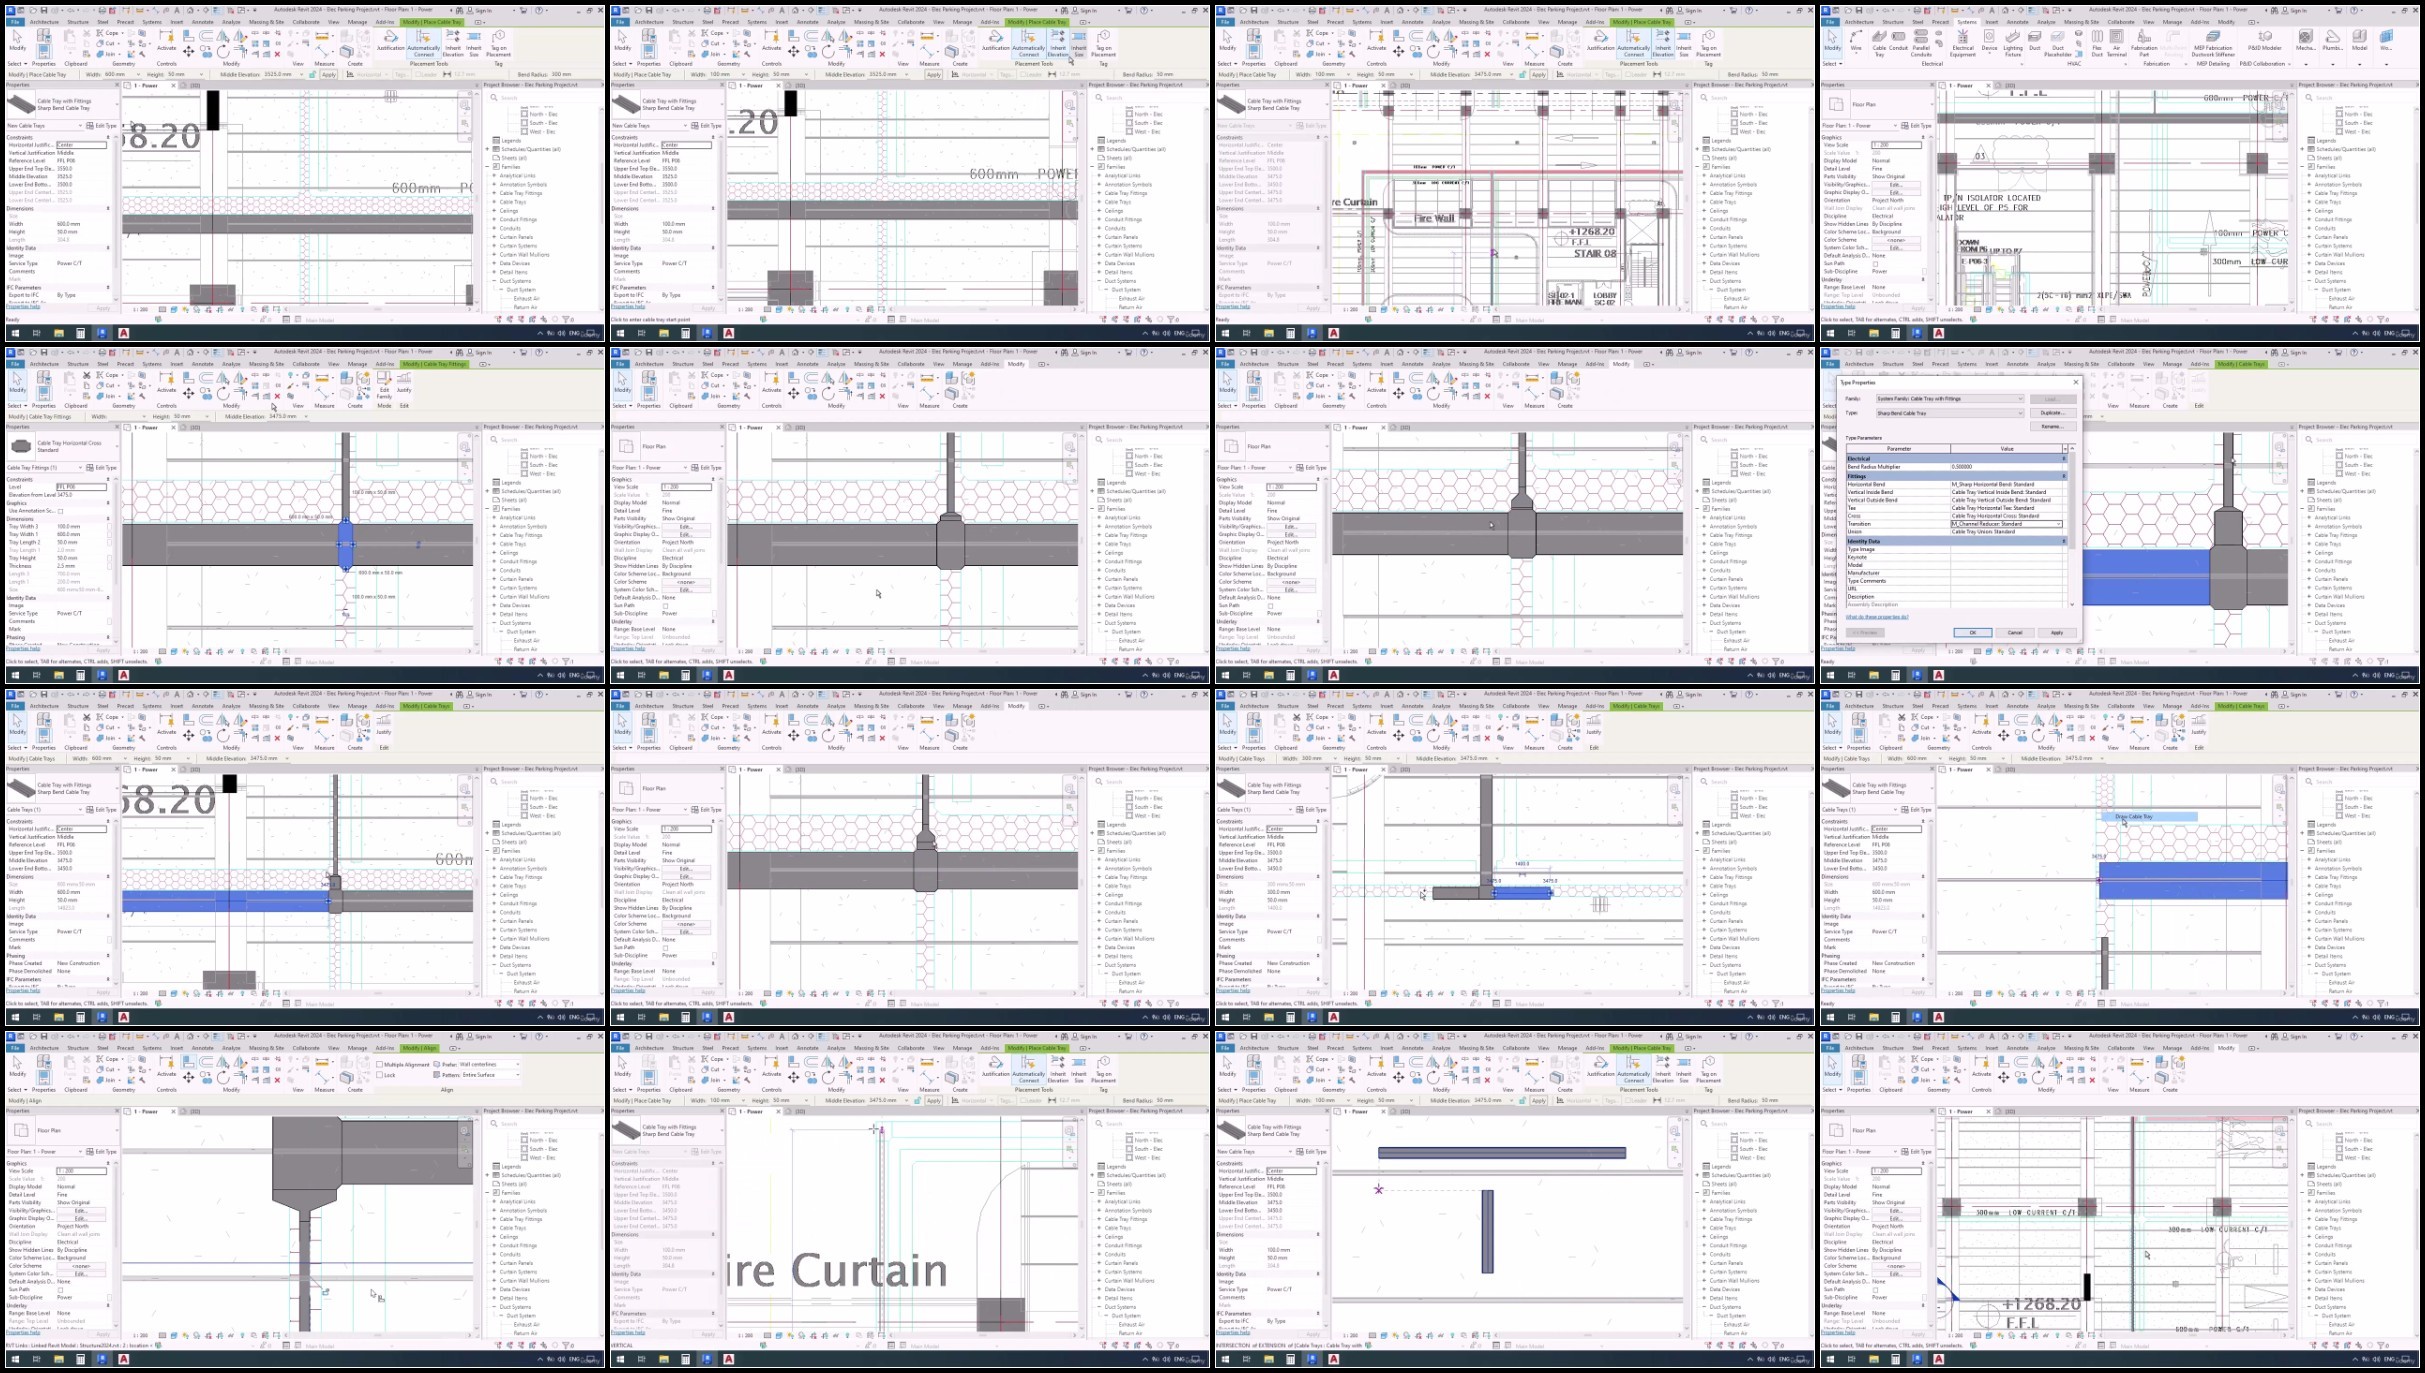
Task: Click the Plumbing panel icon
Action: (x=2333, y=40)
